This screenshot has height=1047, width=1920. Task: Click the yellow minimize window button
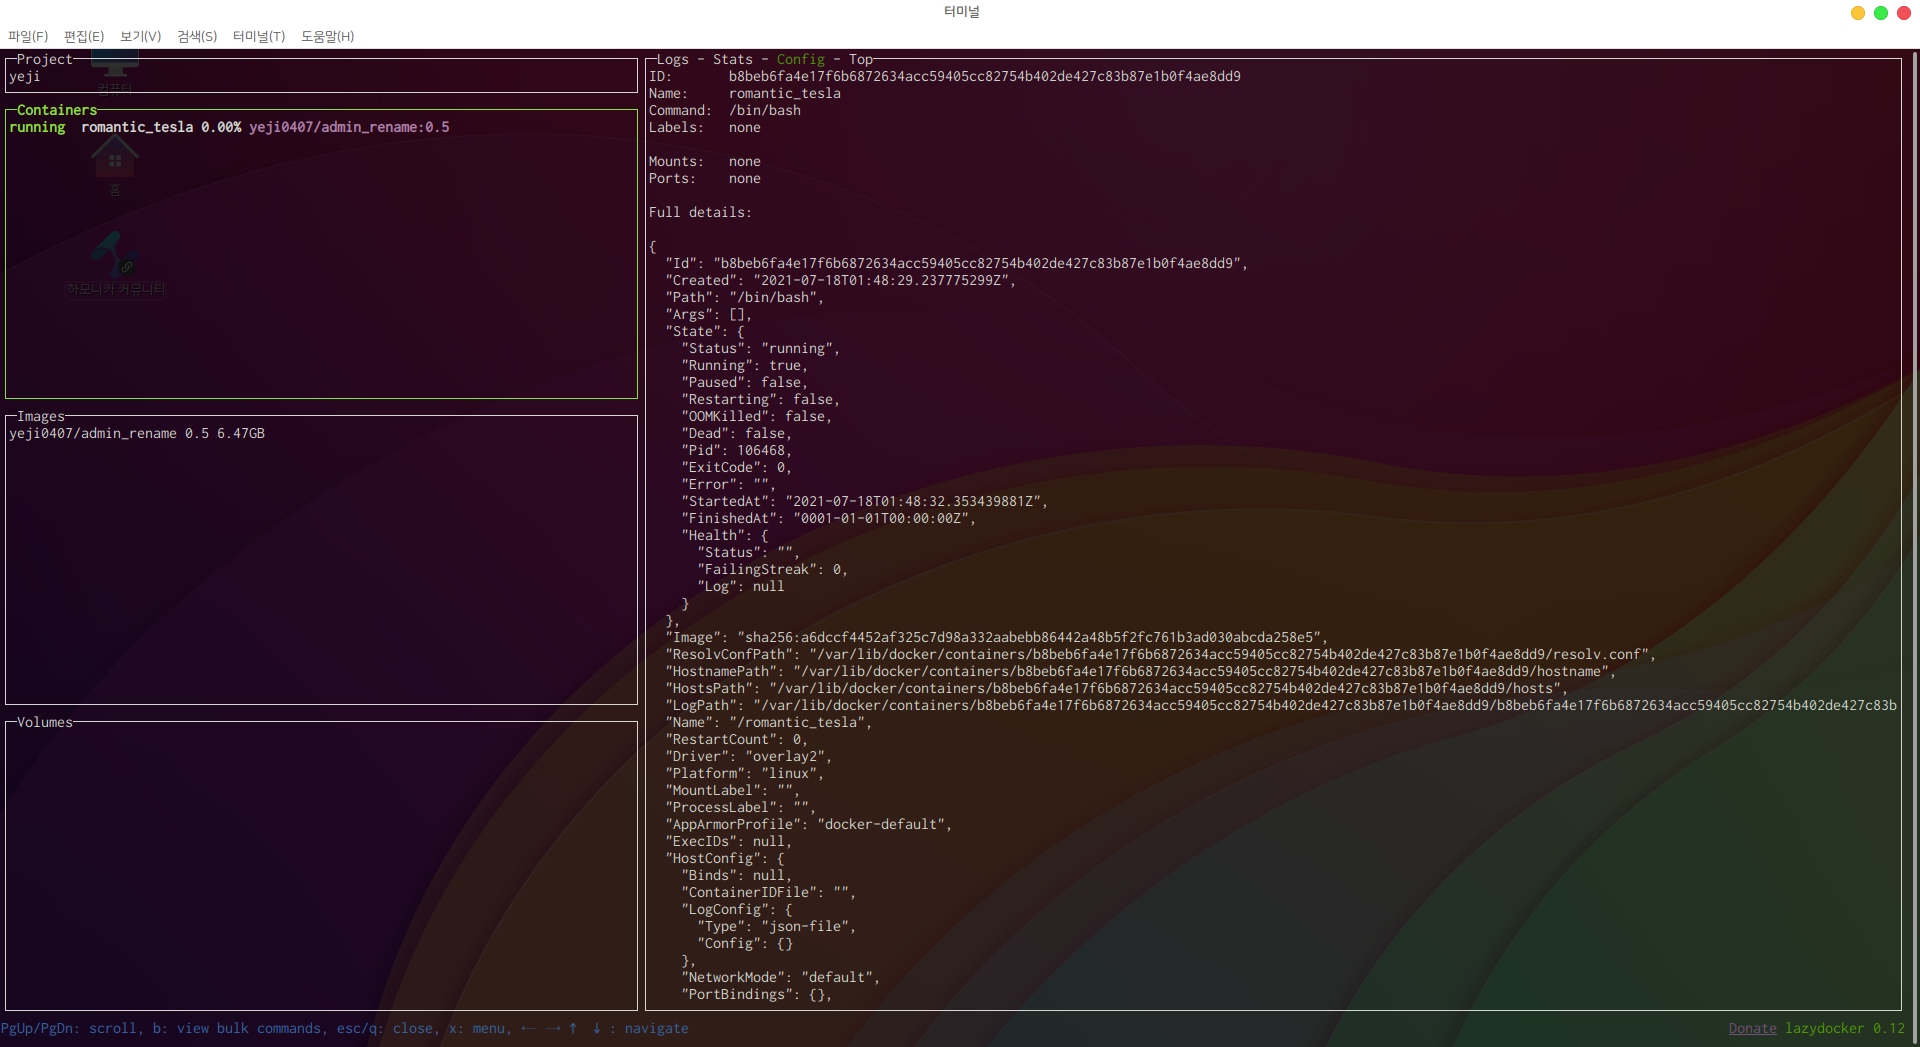point(1857,13)
